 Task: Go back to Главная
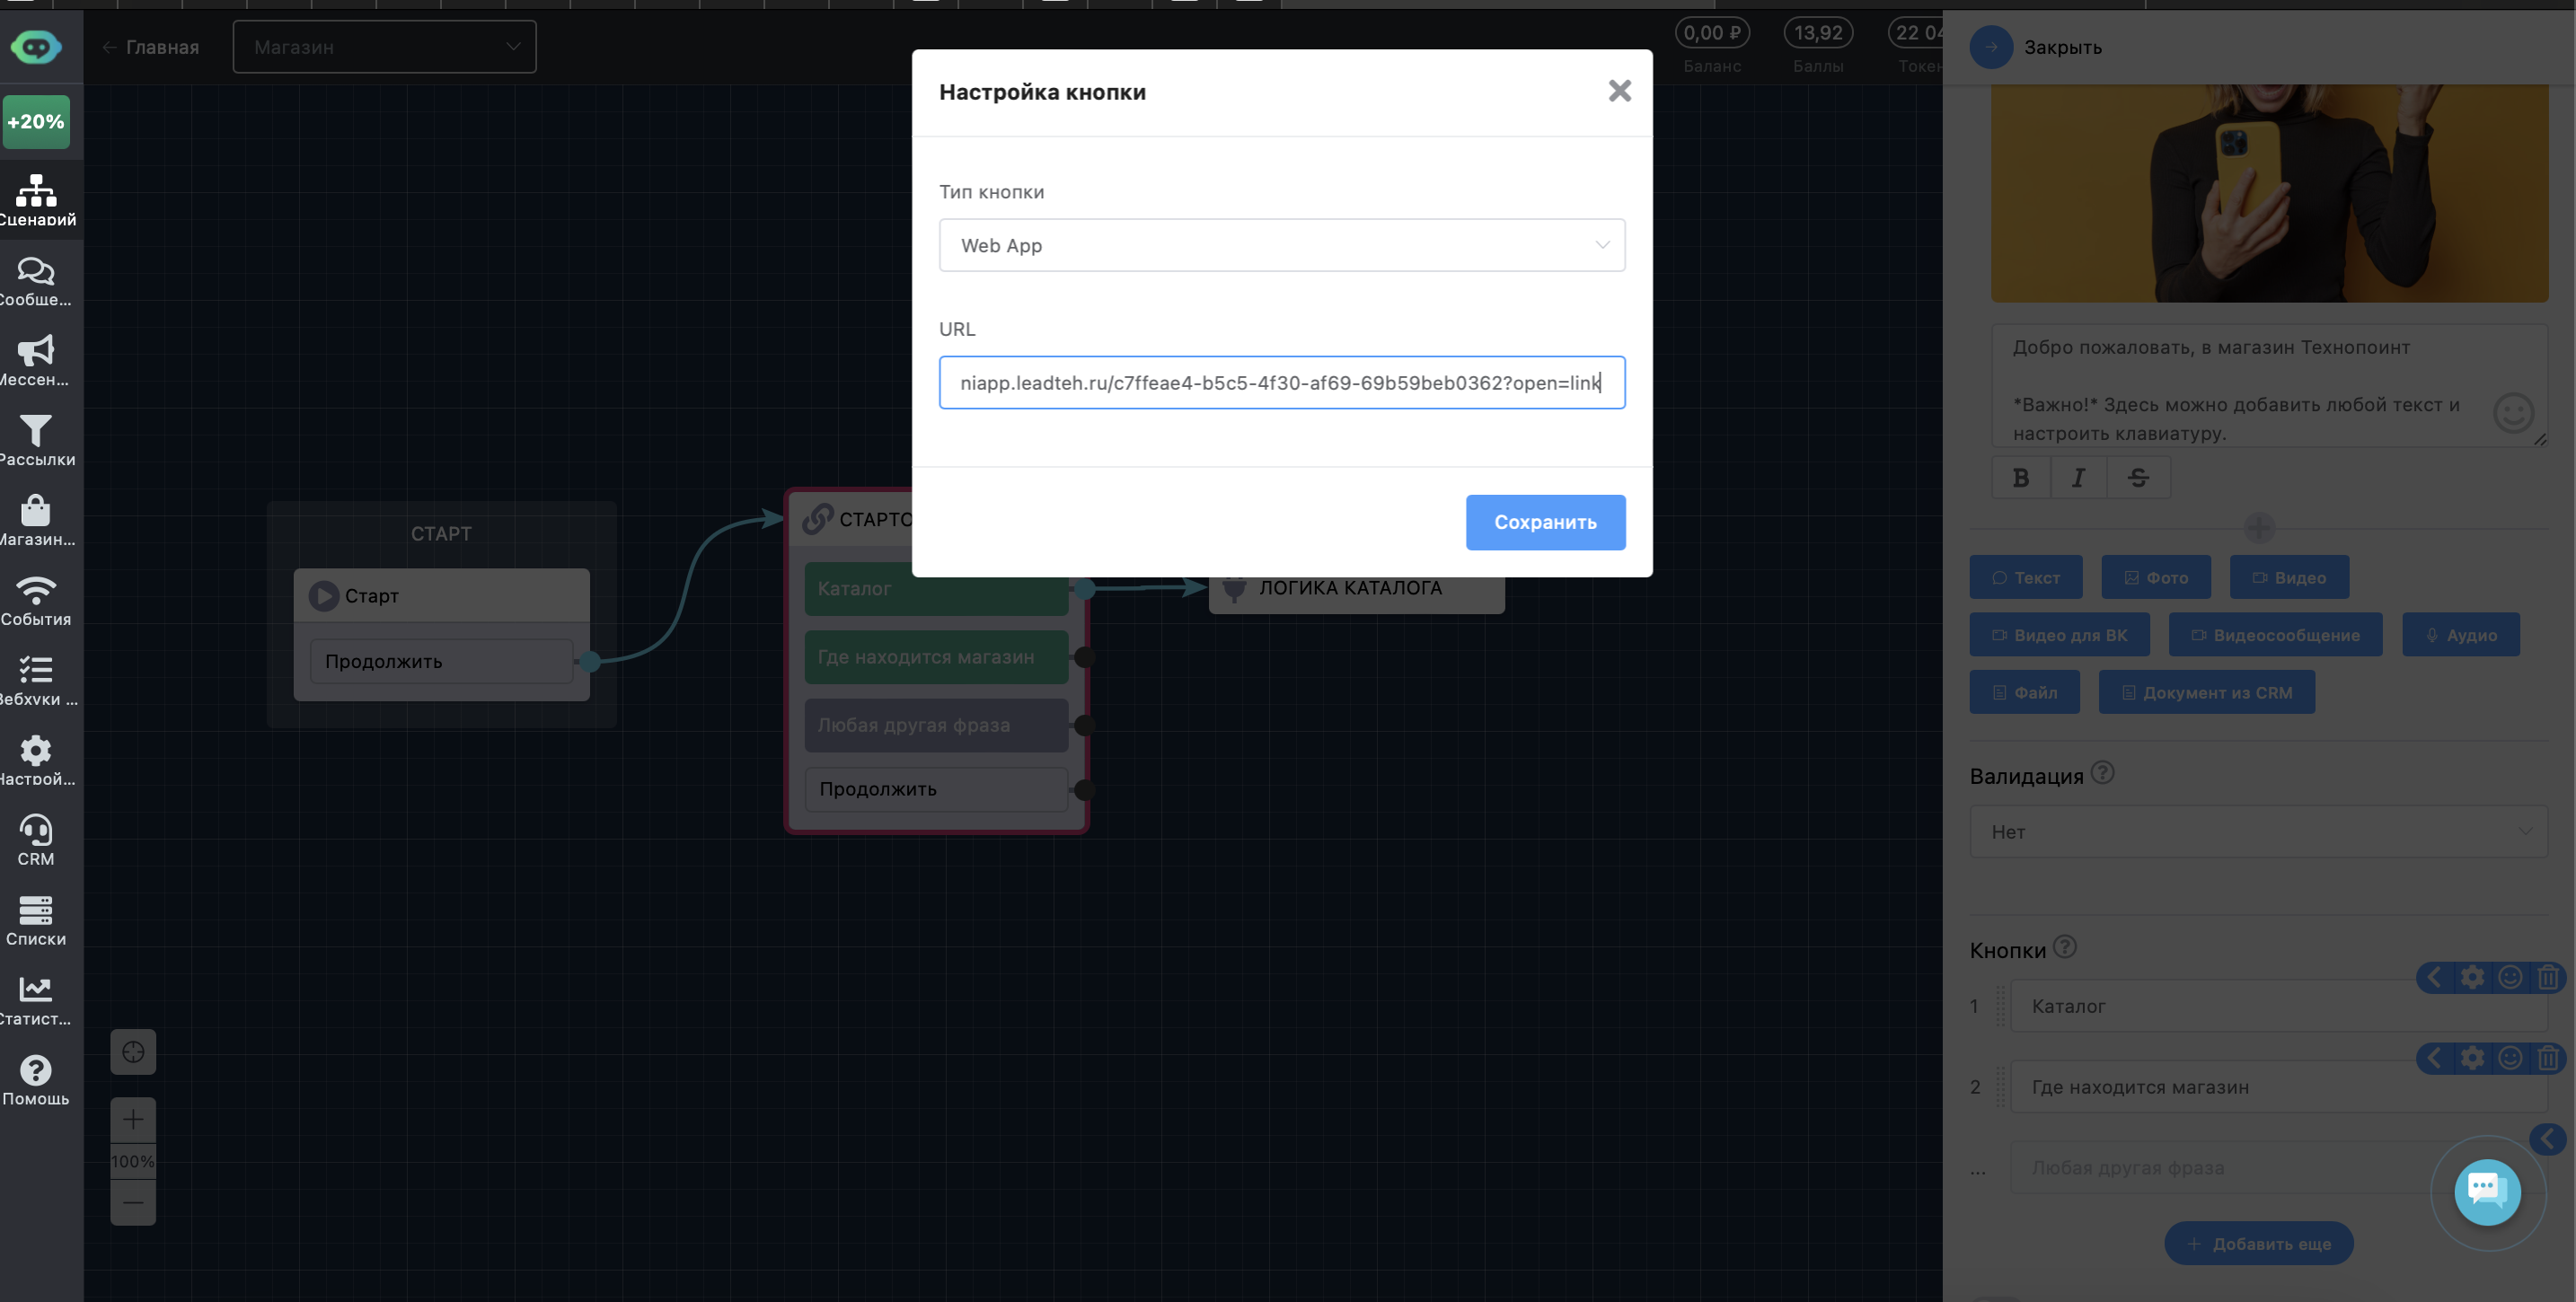[x=150, y=47]
